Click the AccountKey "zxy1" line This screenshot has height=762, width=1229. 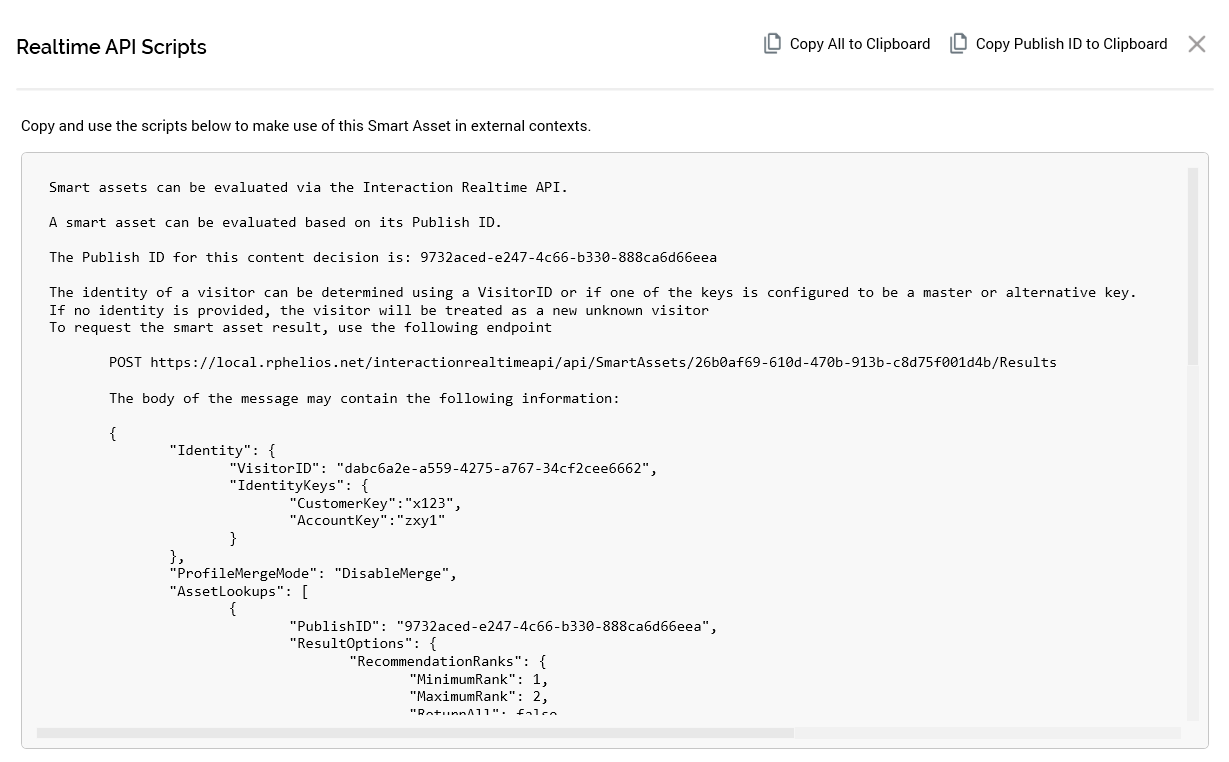click(367, 520)
